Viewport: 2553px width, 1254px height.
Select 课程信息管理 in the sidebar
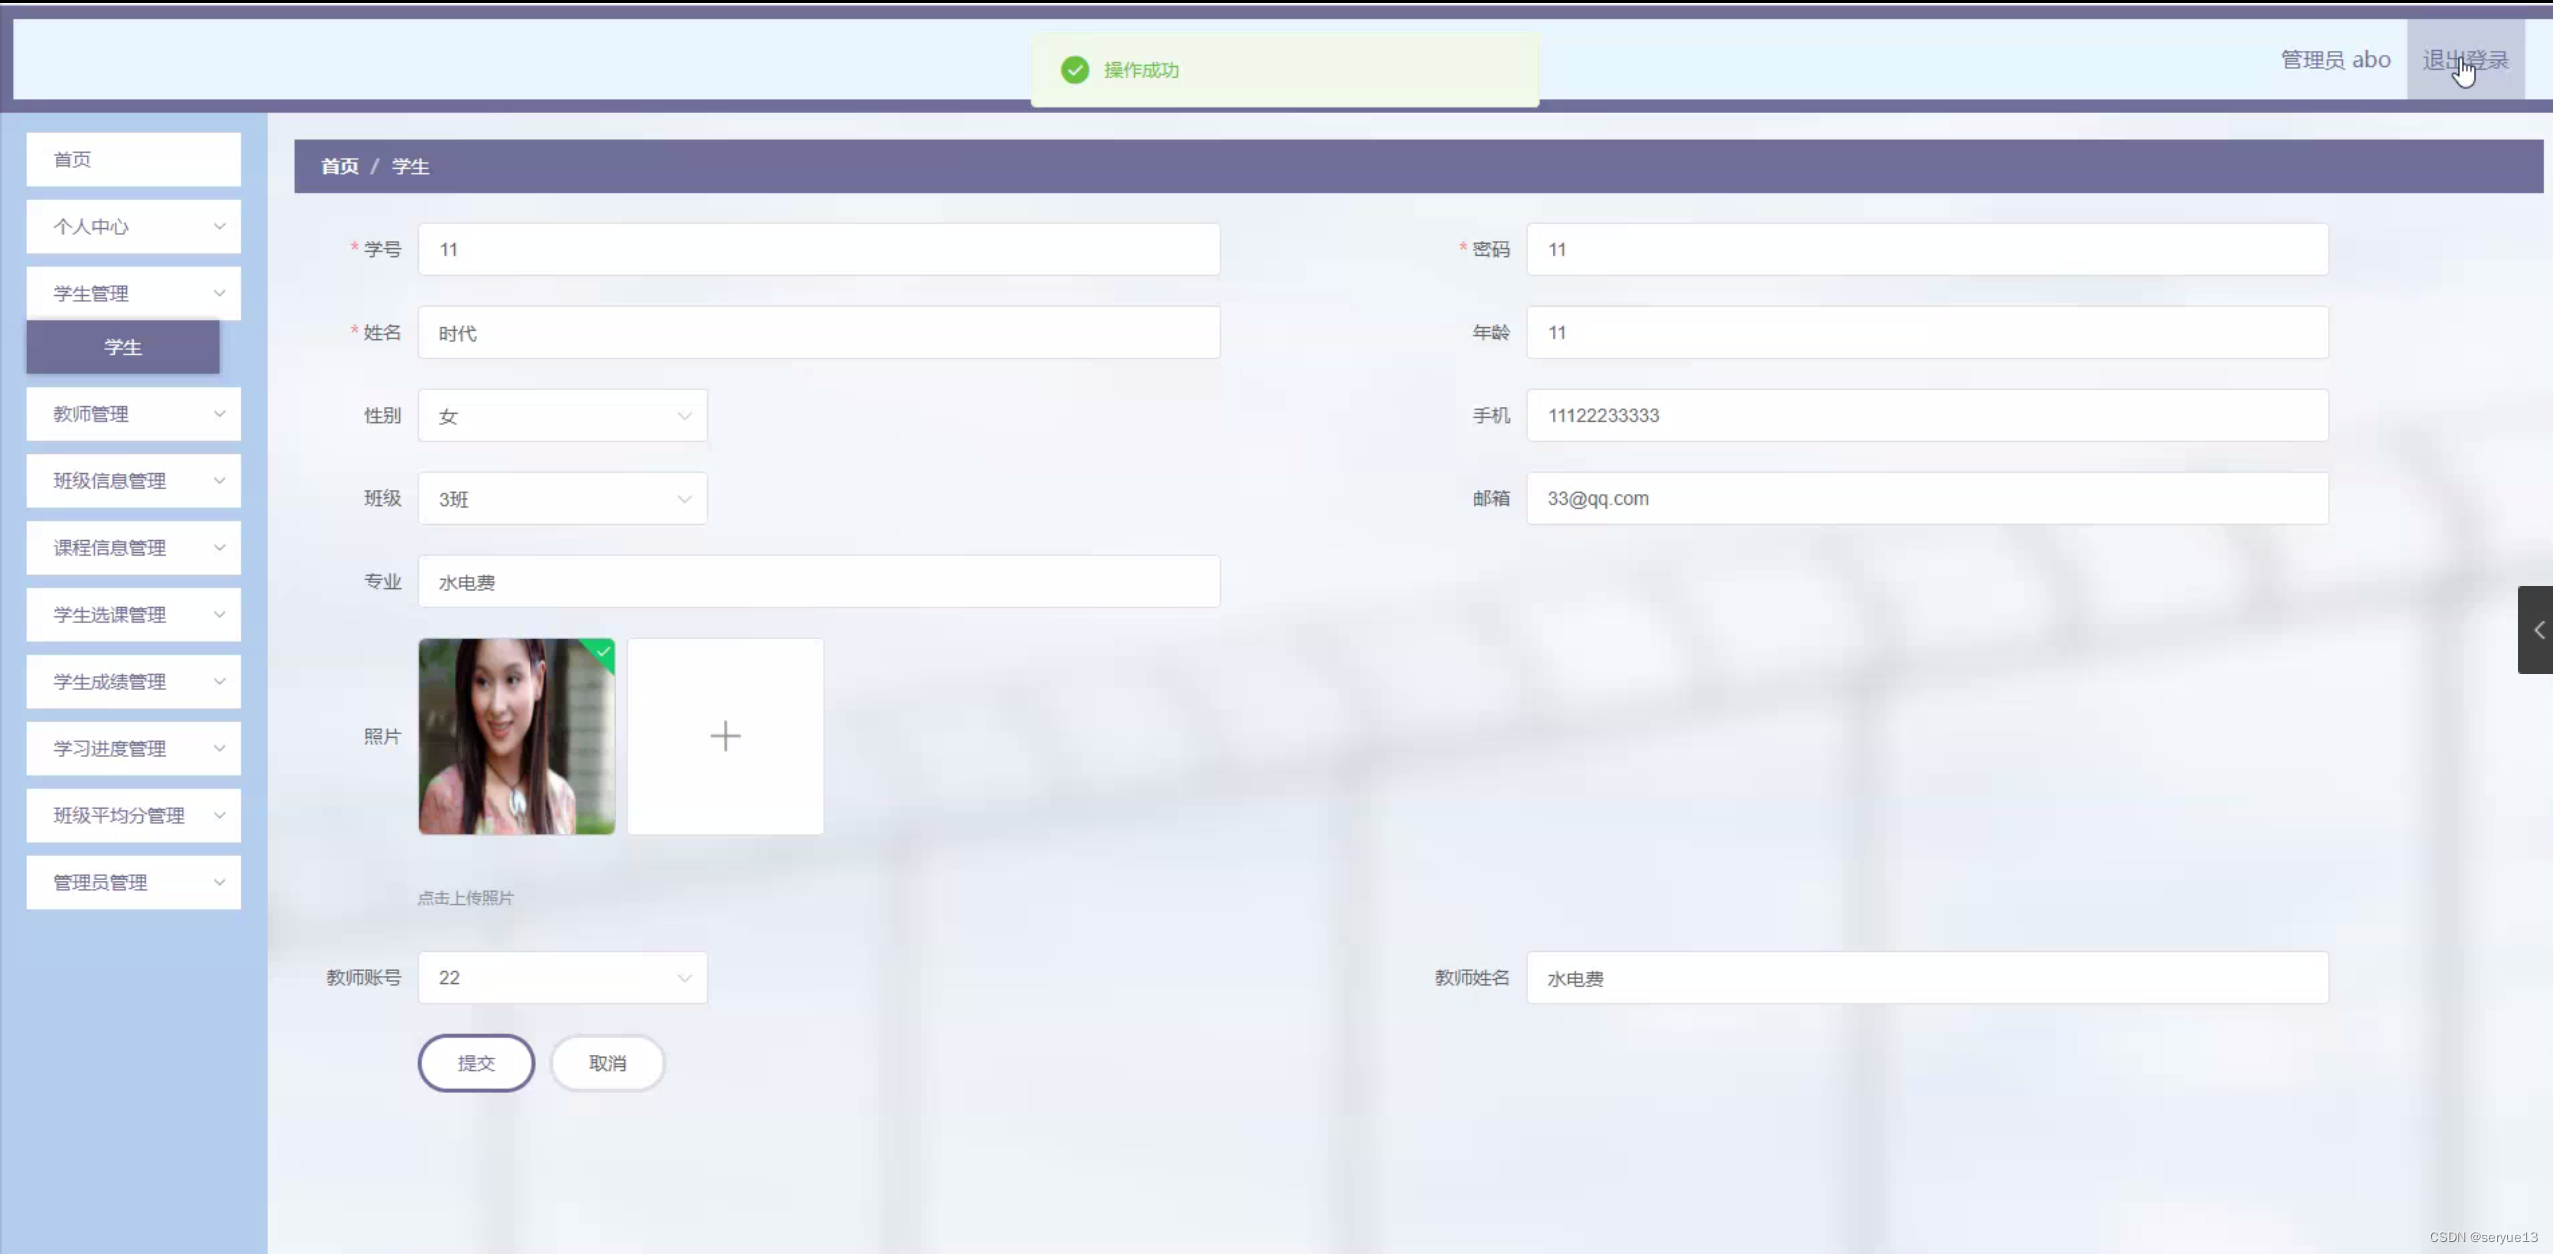click(x=133, y=547)
